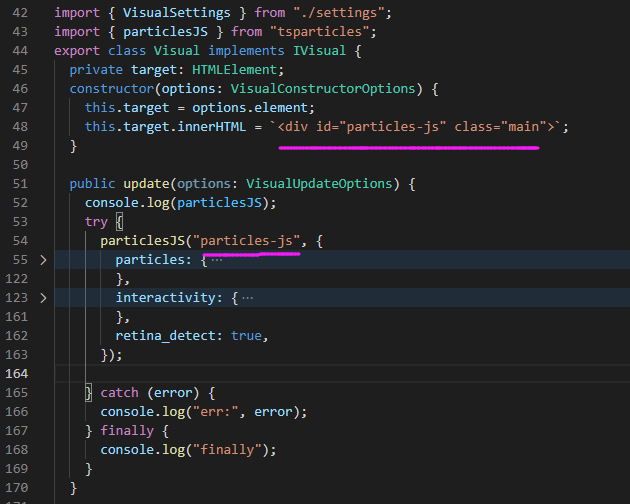Click the finally keyword on line 167
Image resolution: width=630 pixels, height=504 pixels.
(127, 430)
